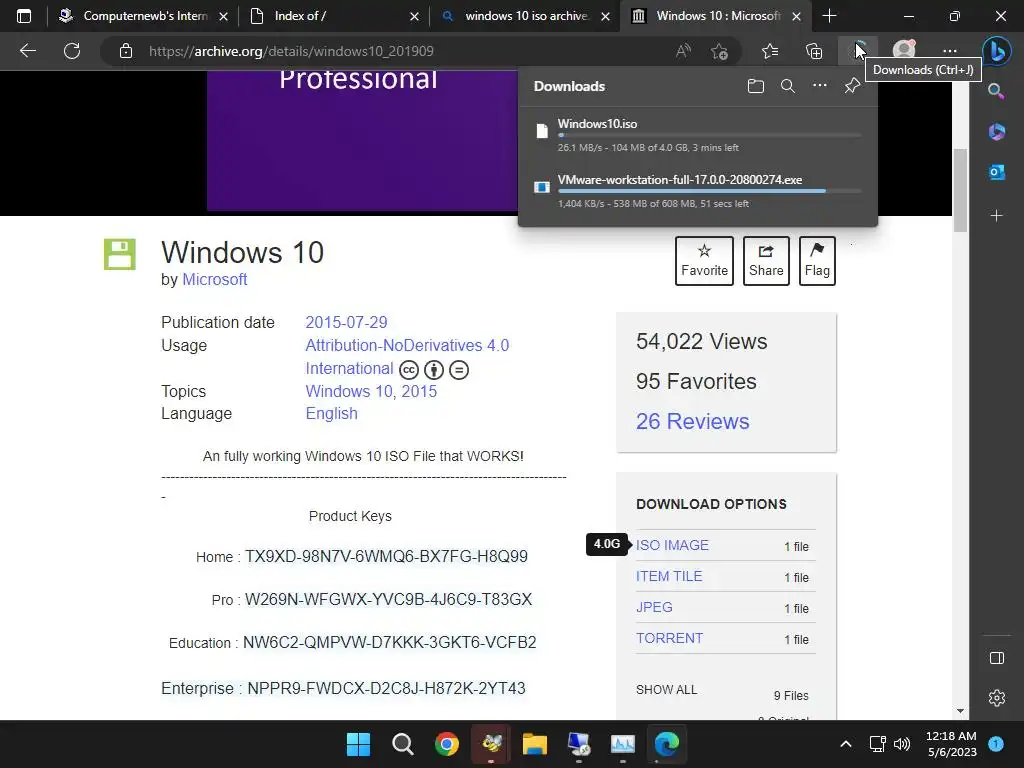
Task: Close the windows 10 iso archive tab
Action: 605,16
